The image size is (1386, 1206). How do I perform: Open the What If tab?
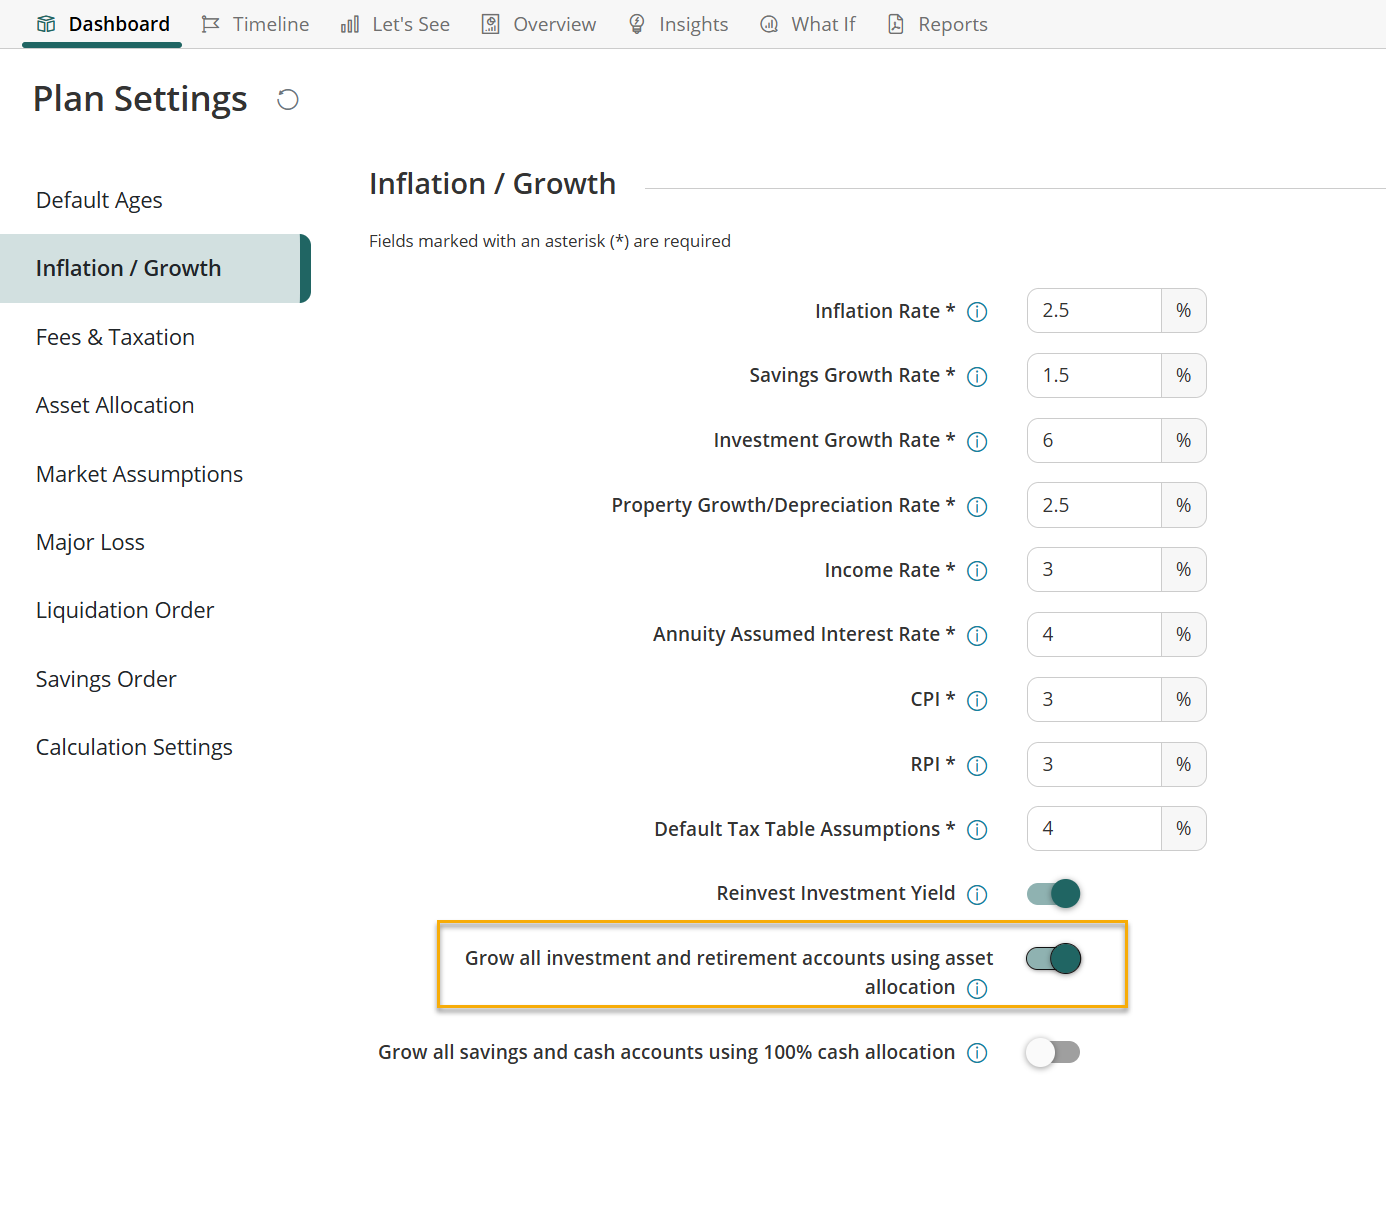pos(808,24)
